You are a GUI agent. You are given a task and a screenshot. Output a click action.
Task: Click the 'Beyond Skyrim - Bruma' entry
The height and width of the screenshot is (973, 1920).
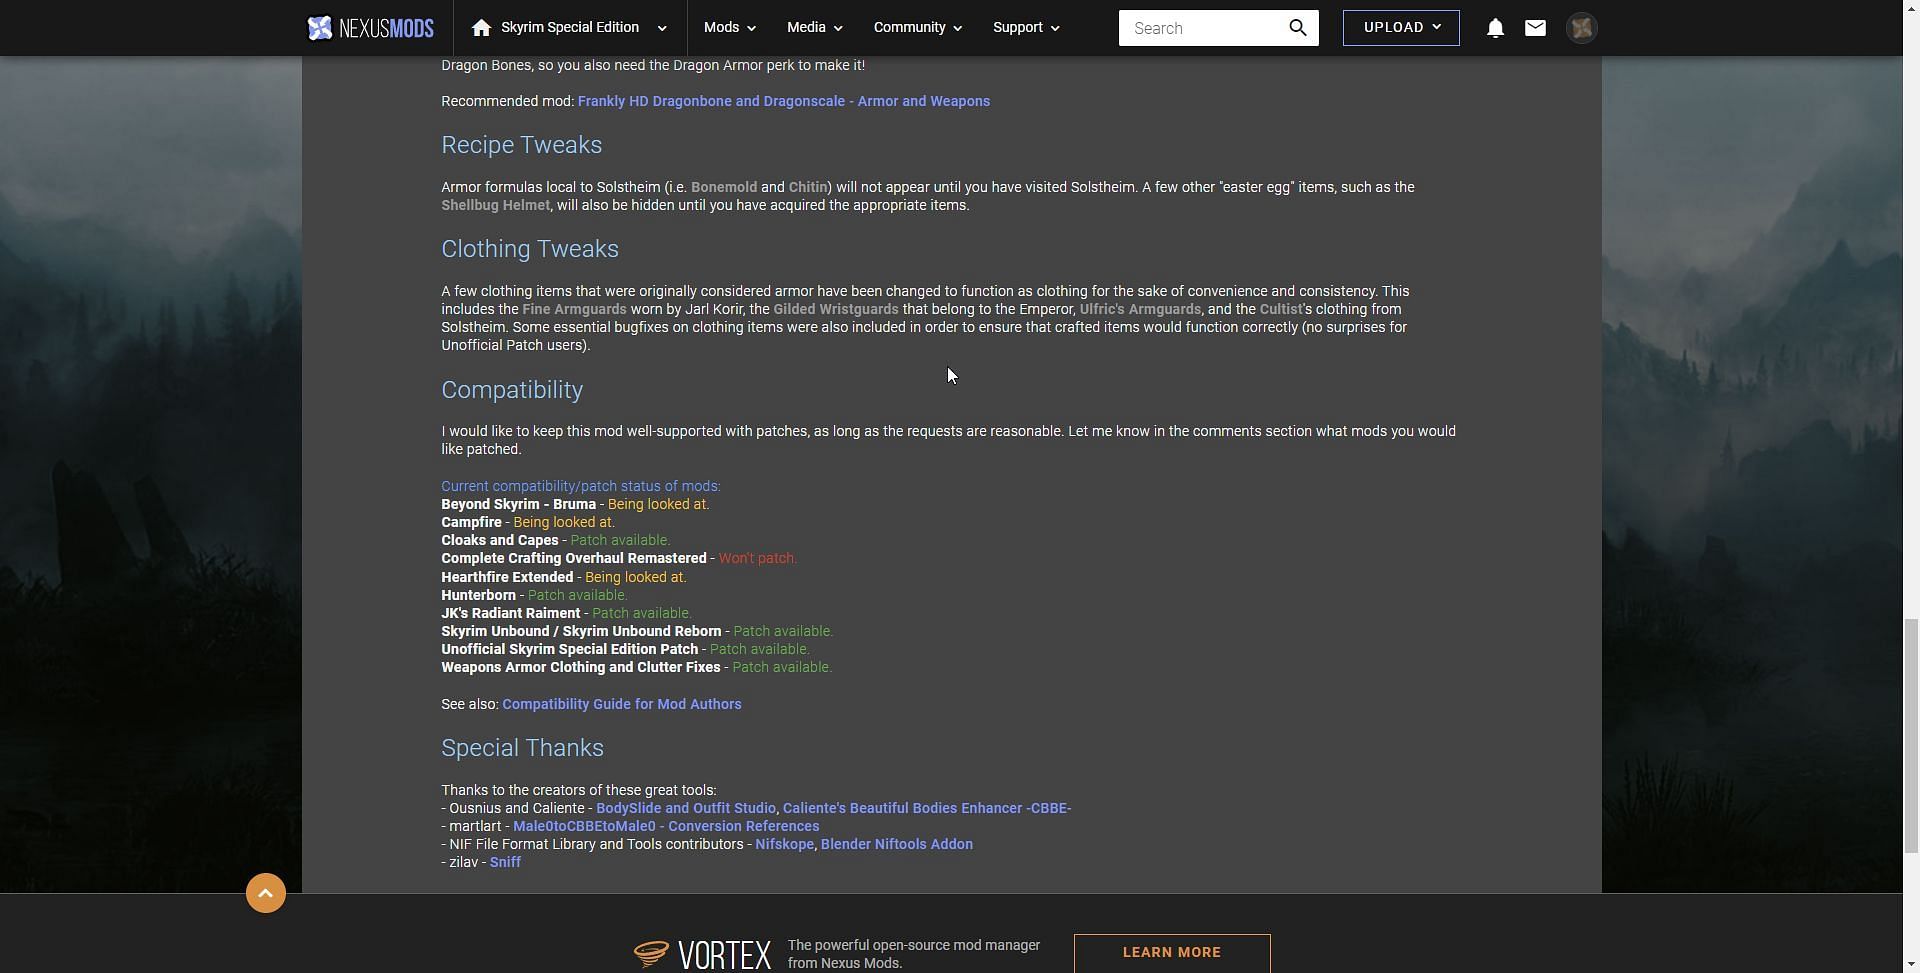pyautogui.click(x=518, y=504)
